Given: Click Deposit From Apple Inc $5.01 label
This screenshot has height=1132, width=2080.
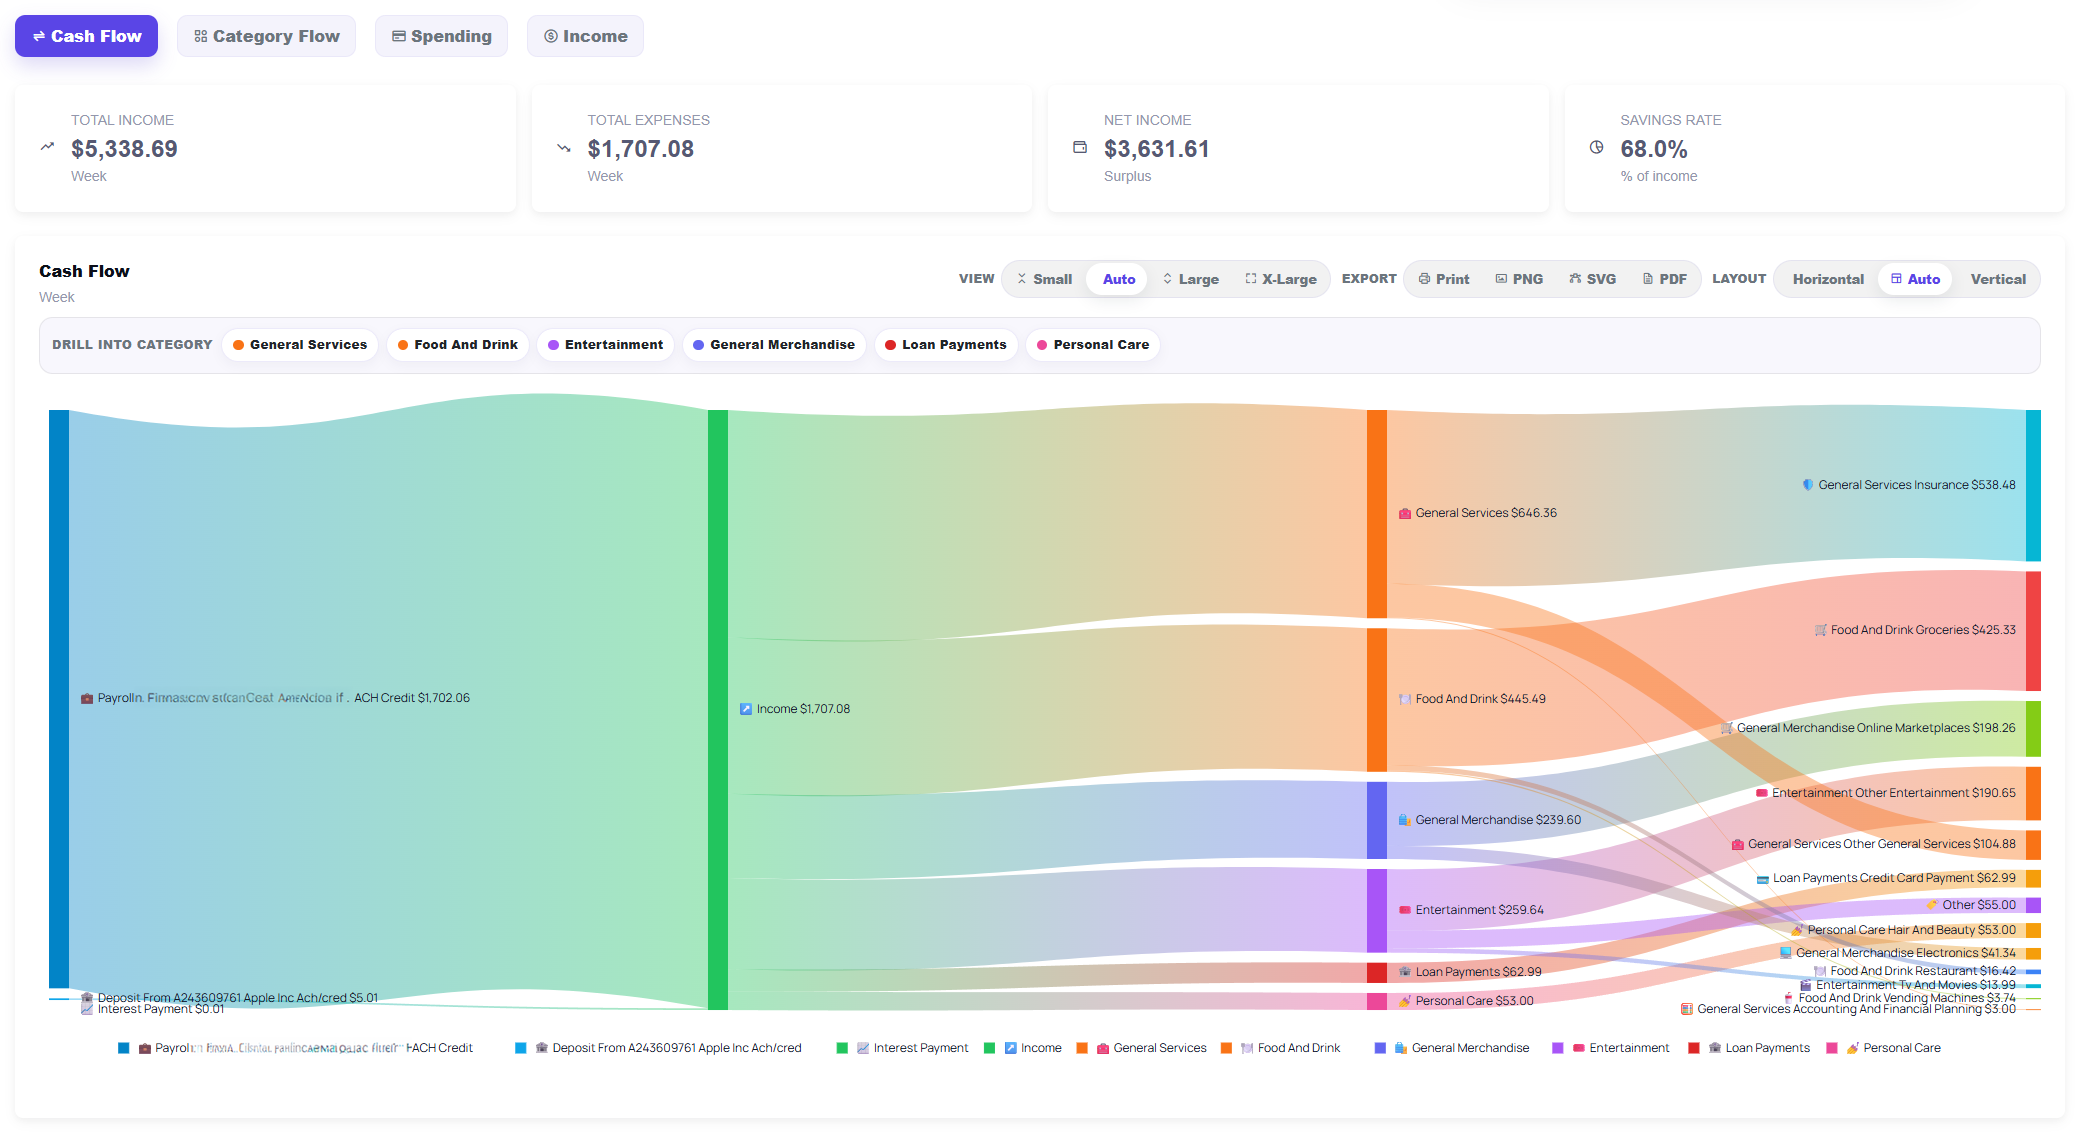Looking at the screenshot, I should pos(229,998).
